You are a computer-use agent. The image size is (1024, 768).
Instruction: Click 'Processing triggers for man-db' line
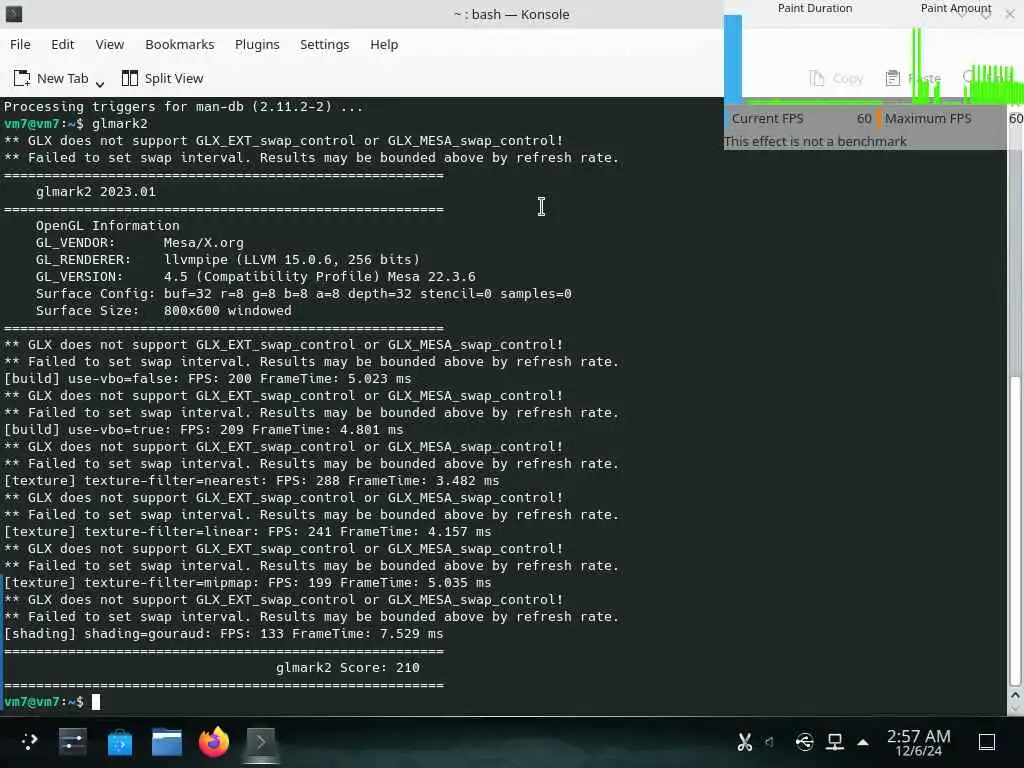pos(184,106)
